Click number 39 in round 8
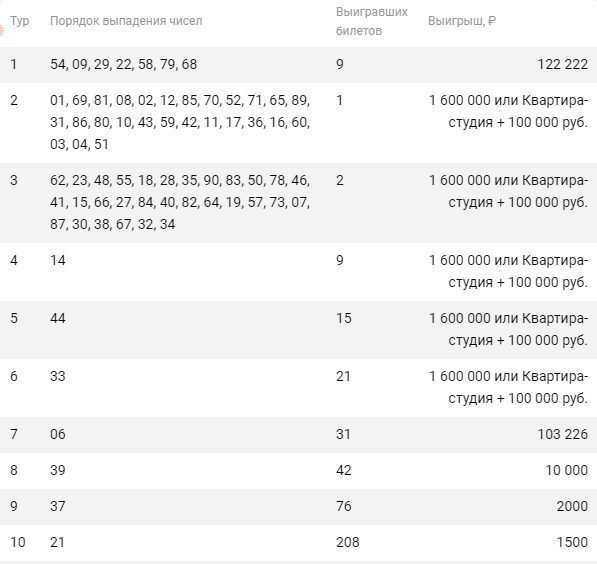 coord(58,470)
